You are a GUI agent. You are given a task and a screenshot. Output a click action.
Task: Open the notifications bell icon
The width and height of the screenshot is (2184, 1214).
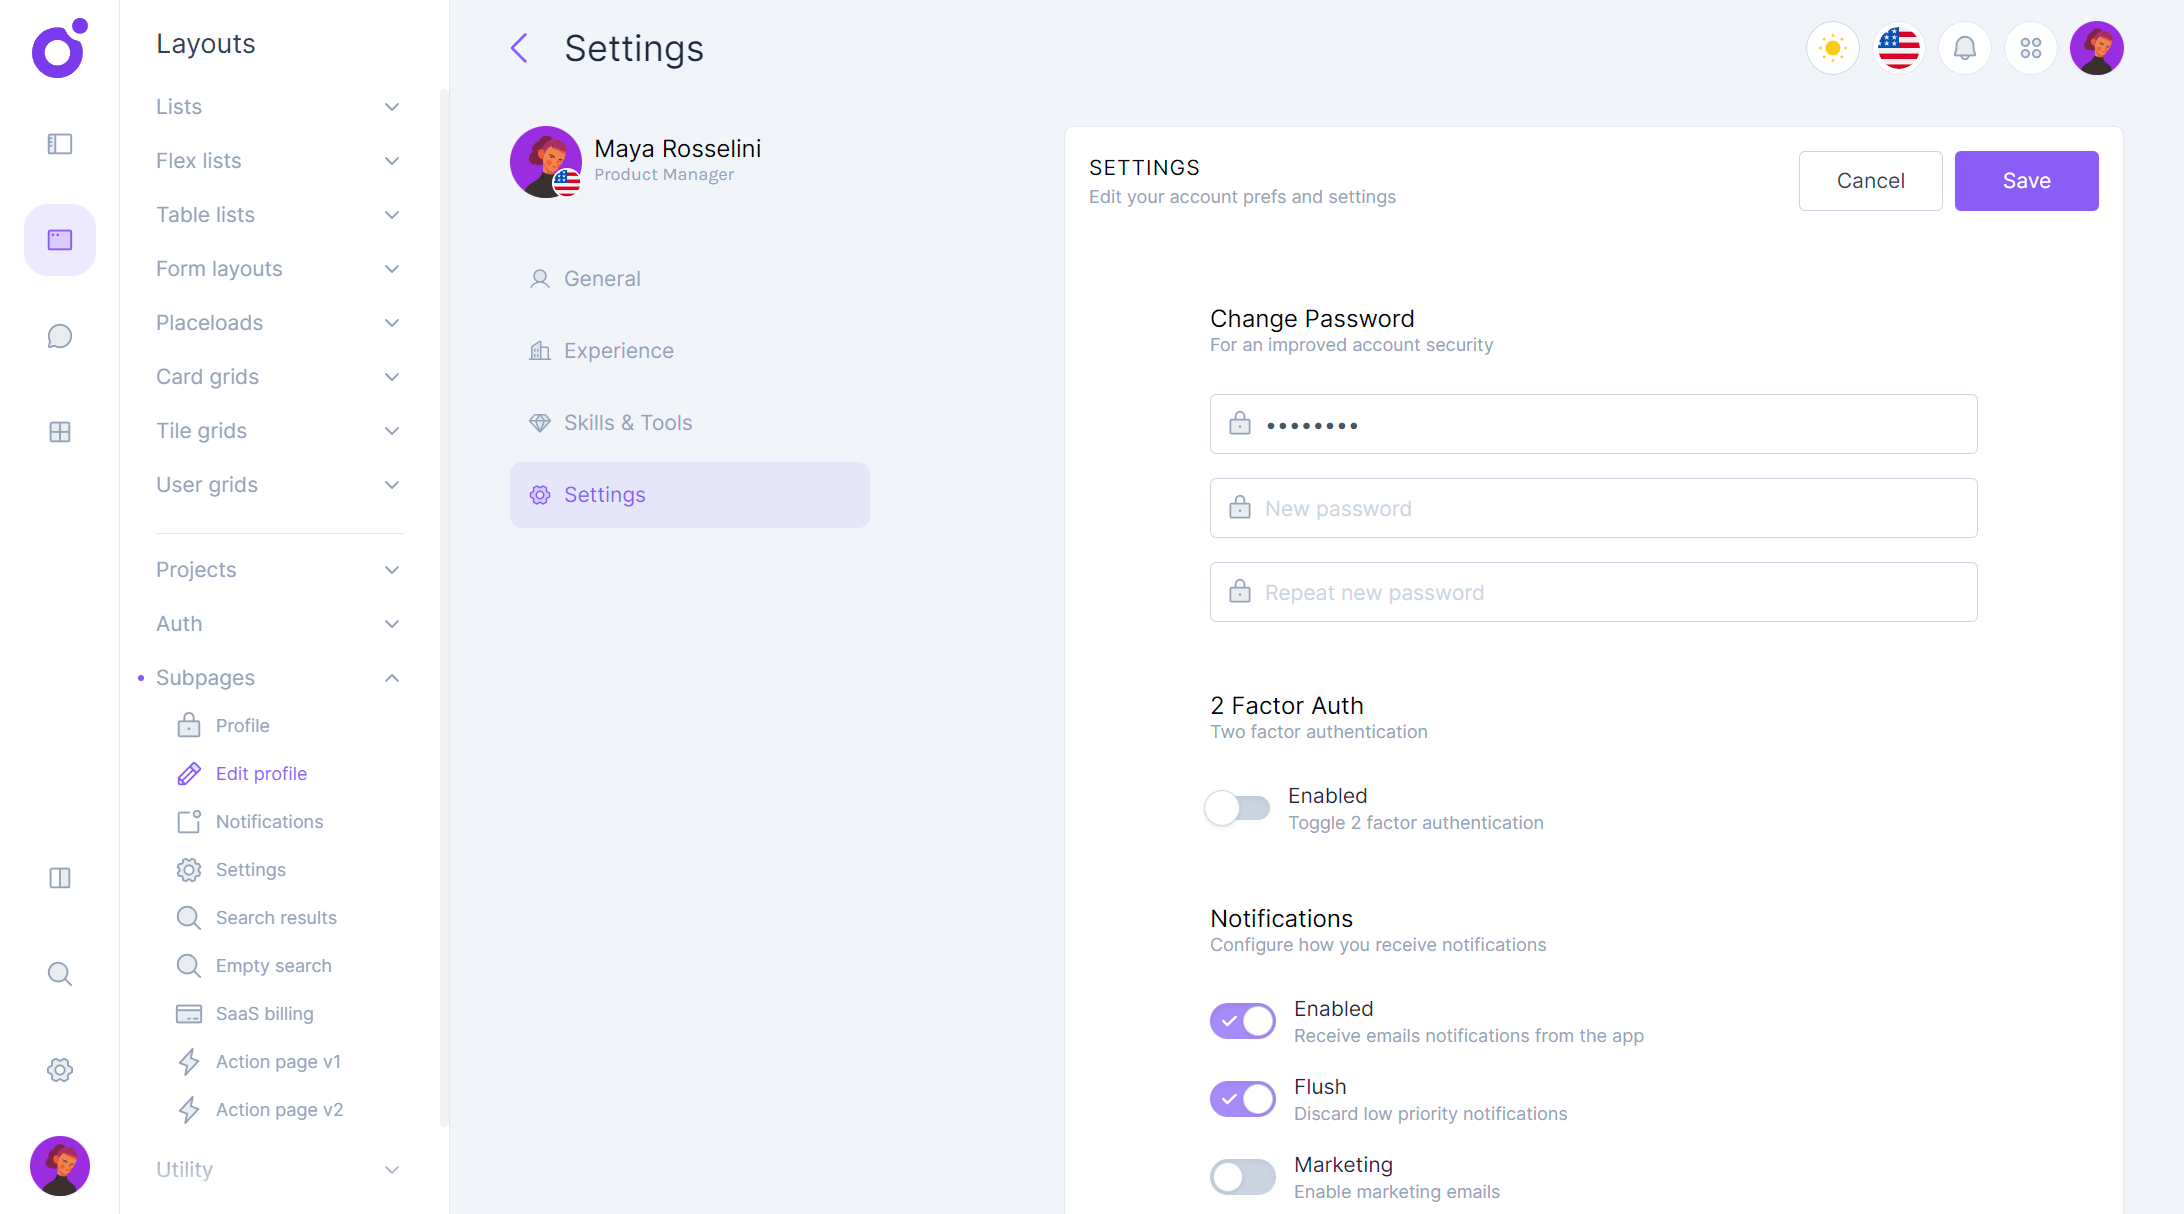click(x=1964, y=48)
